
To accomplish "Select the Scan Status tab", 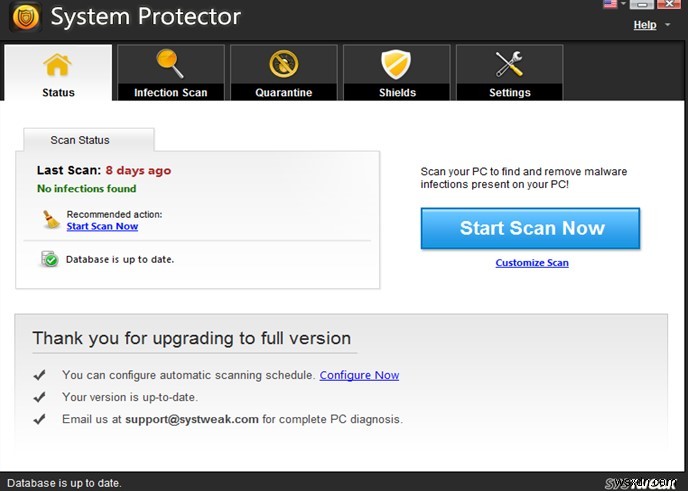I will 80,140.
